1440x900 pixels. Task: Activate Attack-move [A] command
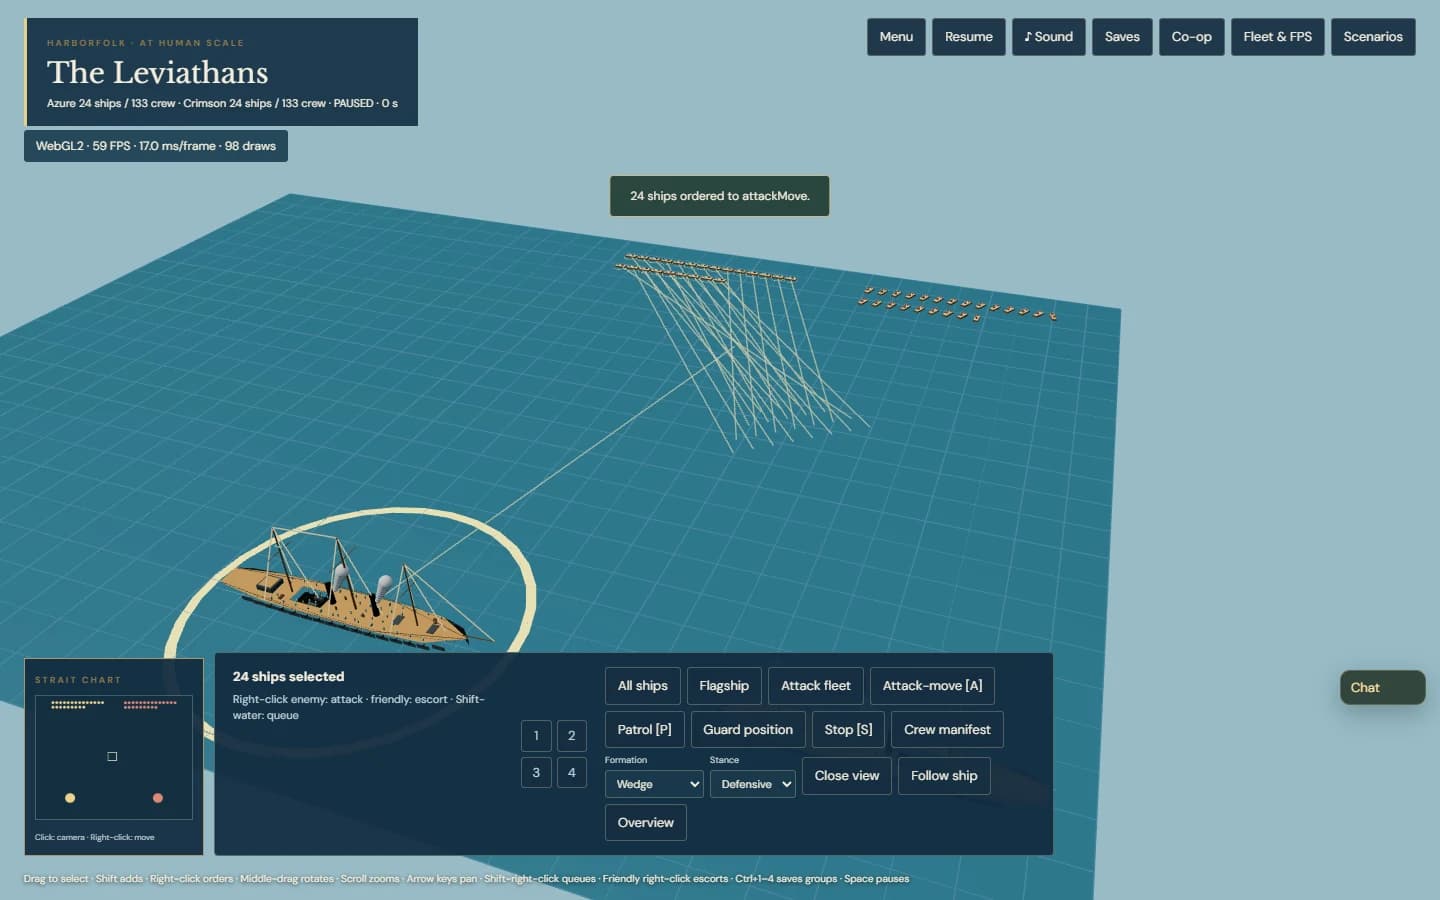tap(932, 686)
